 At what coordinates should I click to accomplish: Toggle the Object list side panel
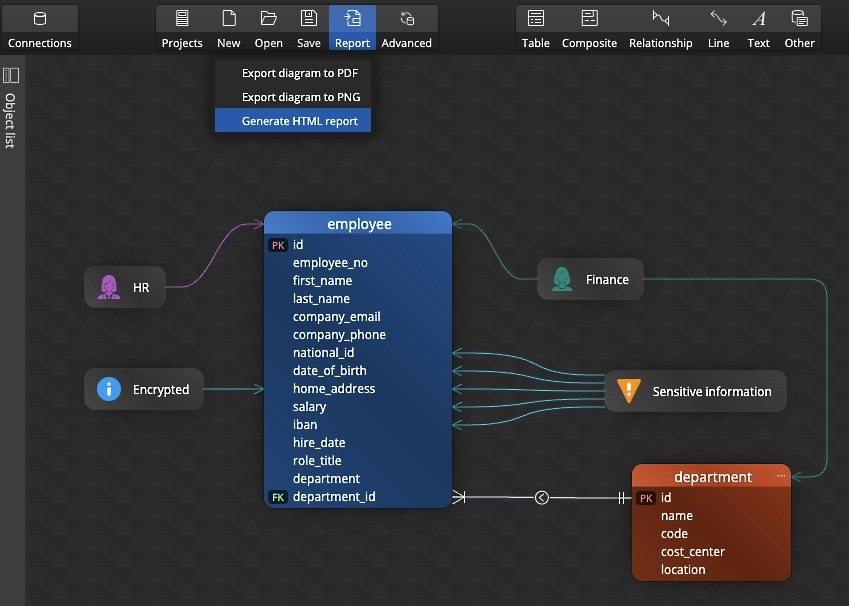pos(11,75)
